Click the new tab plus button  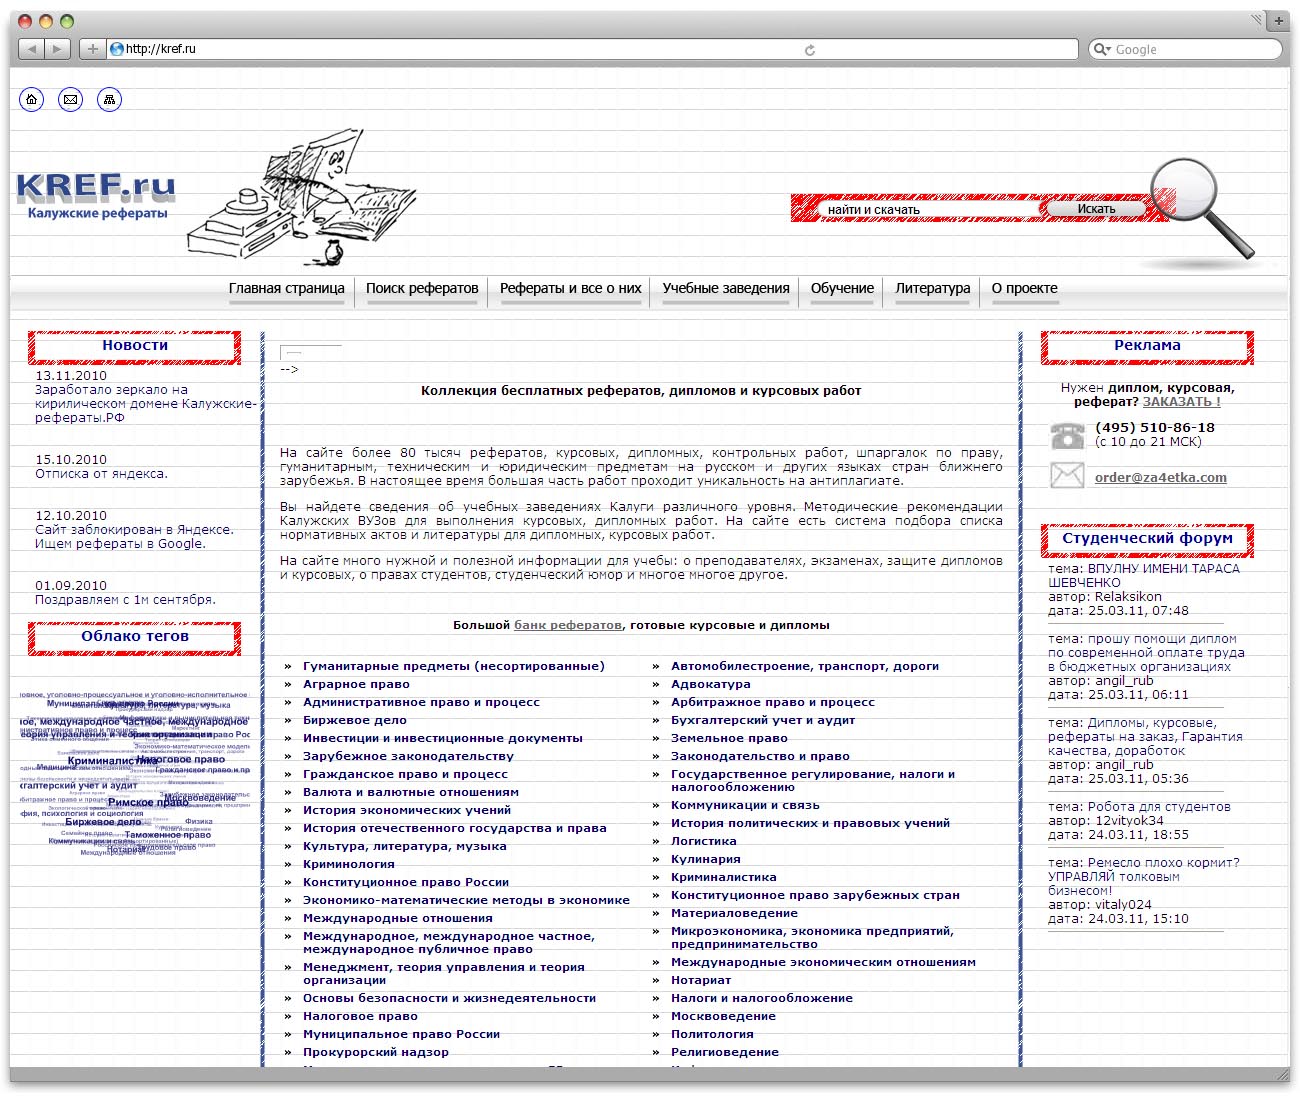[1279, 20]
